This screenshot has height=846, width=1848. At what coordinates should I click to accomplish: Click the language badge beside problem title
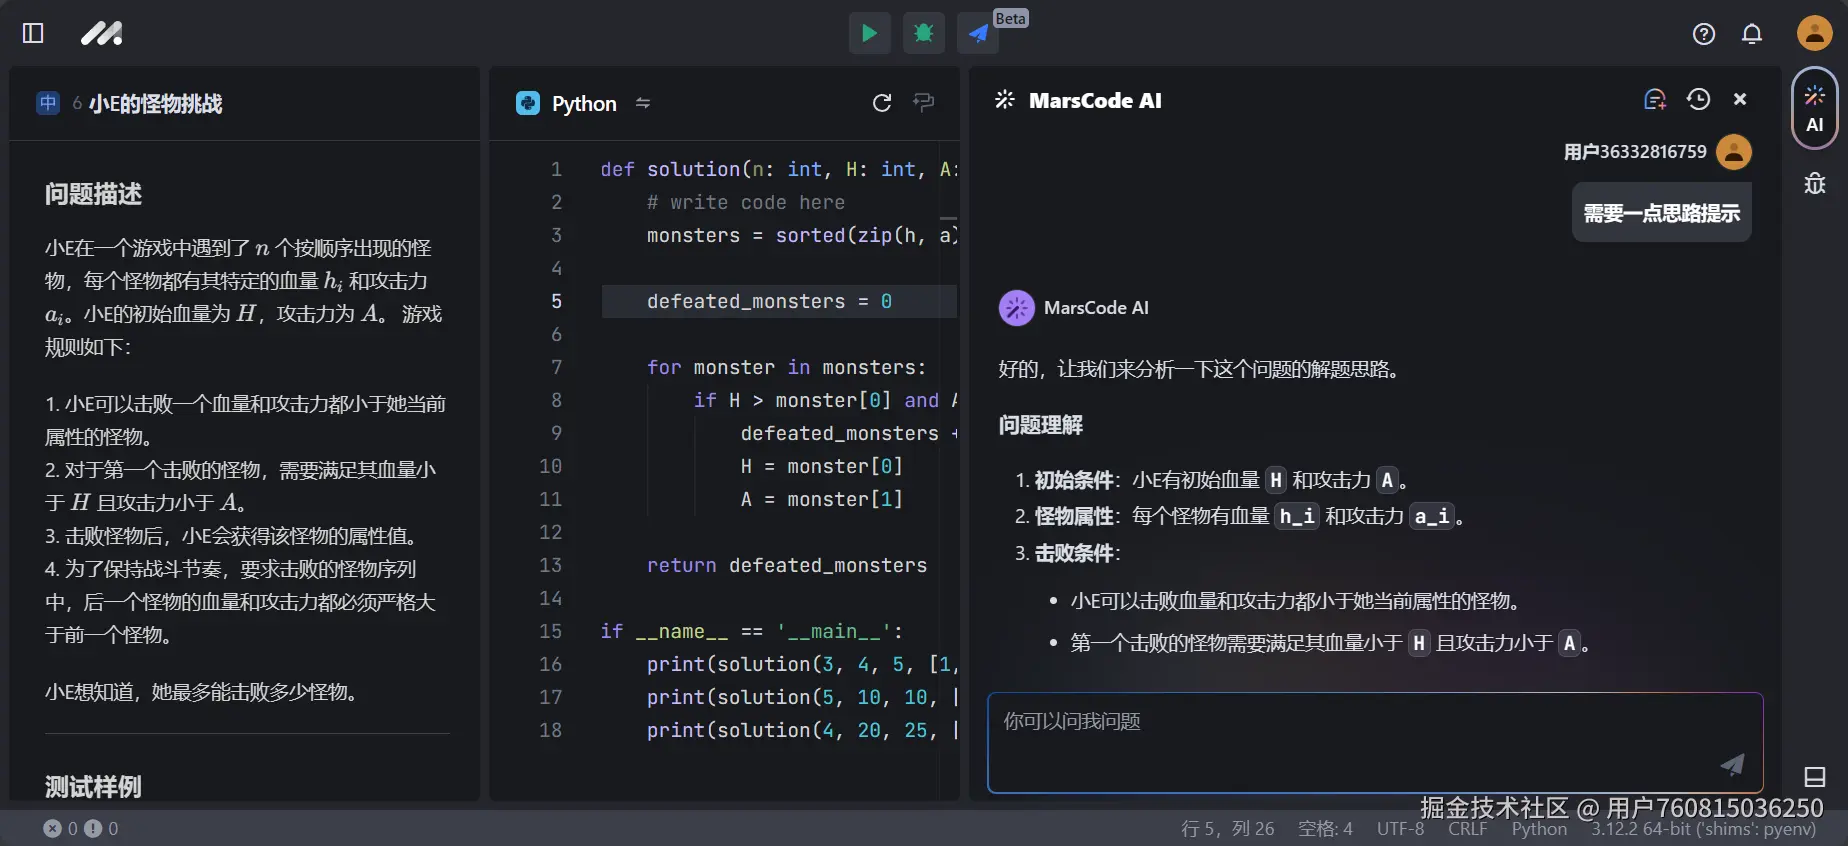[48, 103]
